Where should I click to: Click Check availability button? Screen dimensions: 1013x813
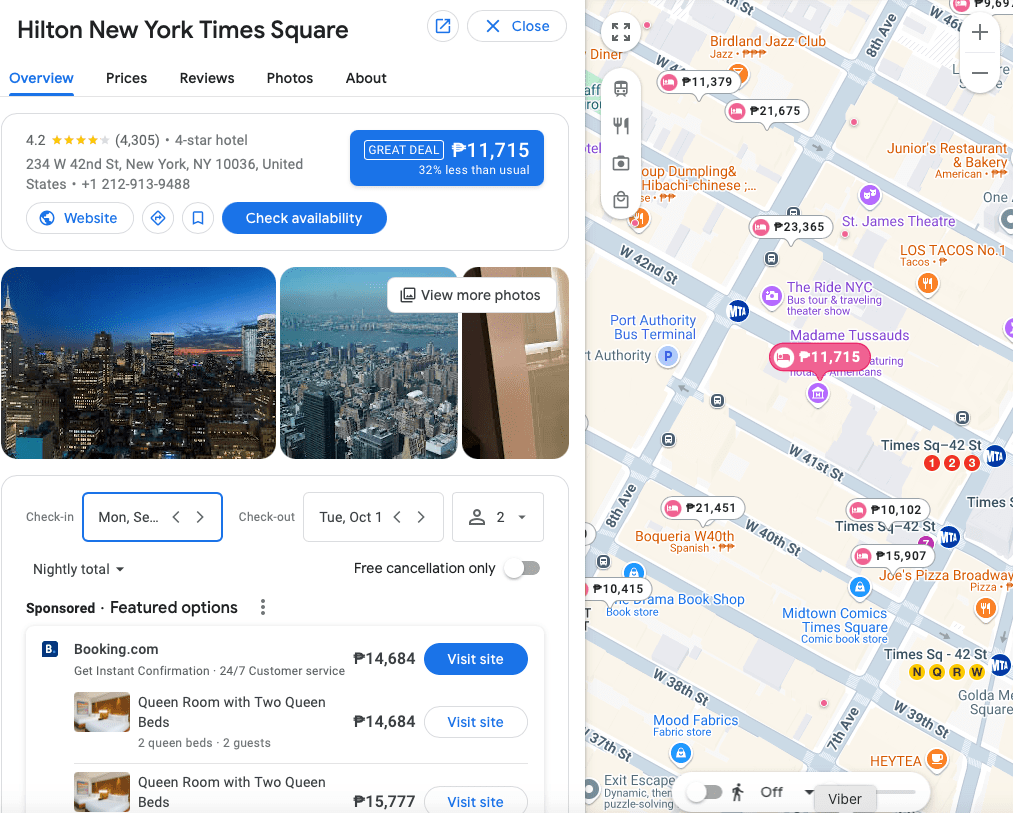click(x=304, y=218)
